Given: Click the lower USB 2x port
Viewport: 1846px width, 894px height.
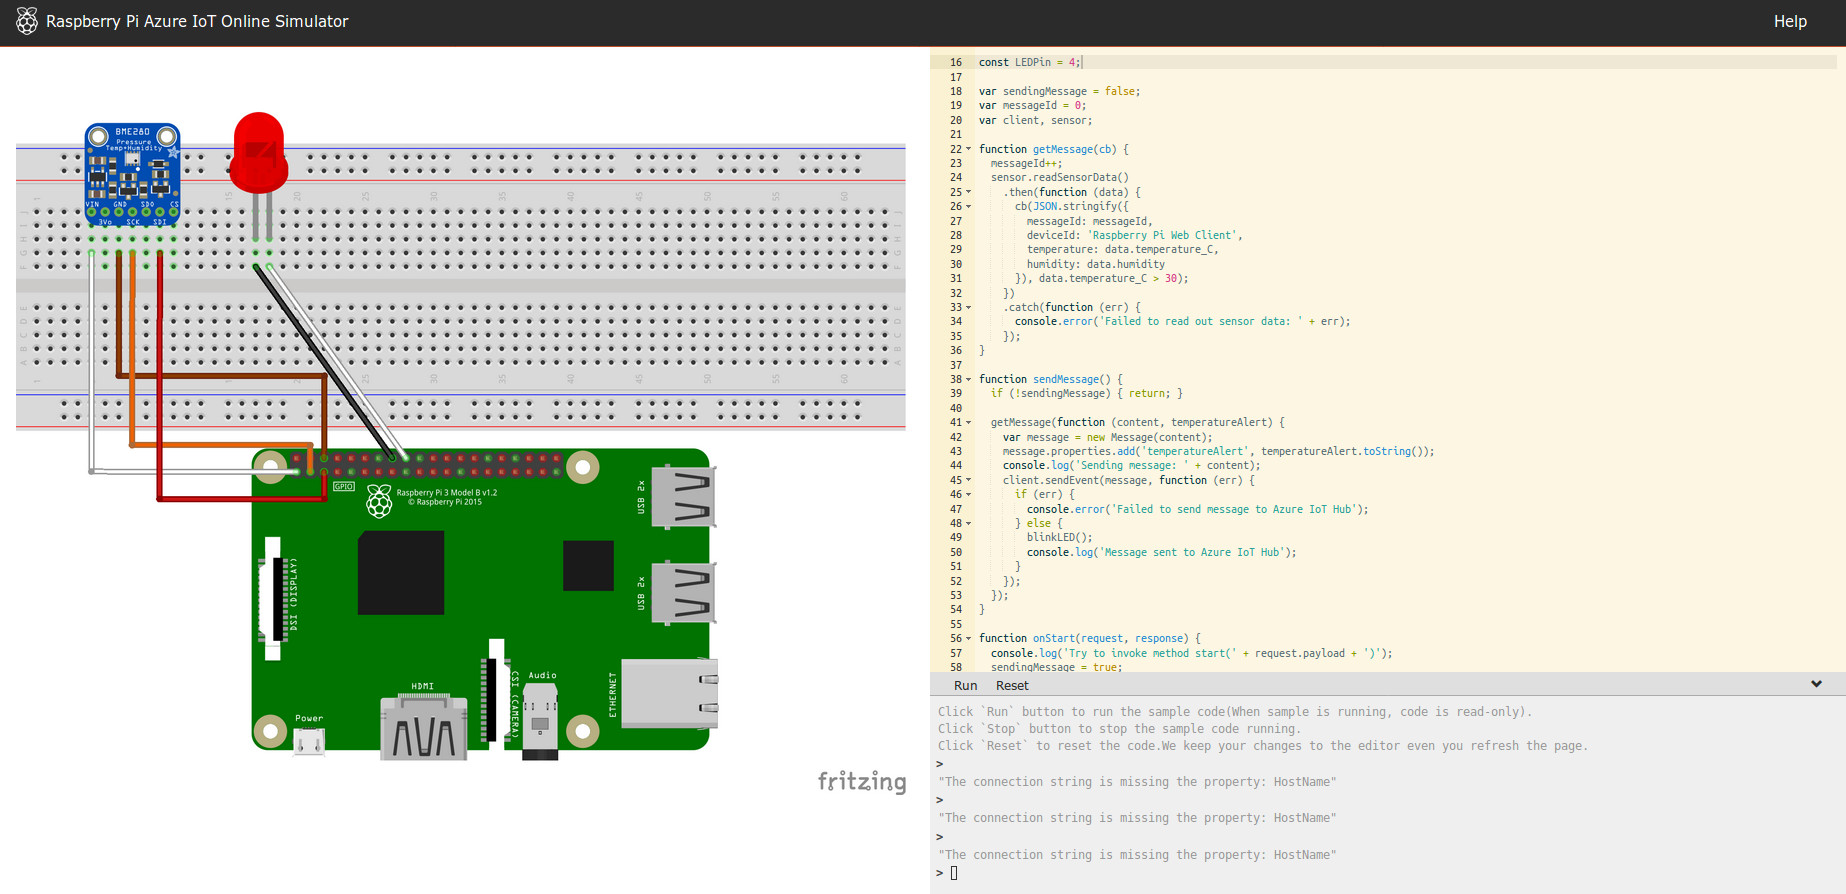Looking at the screenshot, I should pyautogui.click(x=684, y=593).
